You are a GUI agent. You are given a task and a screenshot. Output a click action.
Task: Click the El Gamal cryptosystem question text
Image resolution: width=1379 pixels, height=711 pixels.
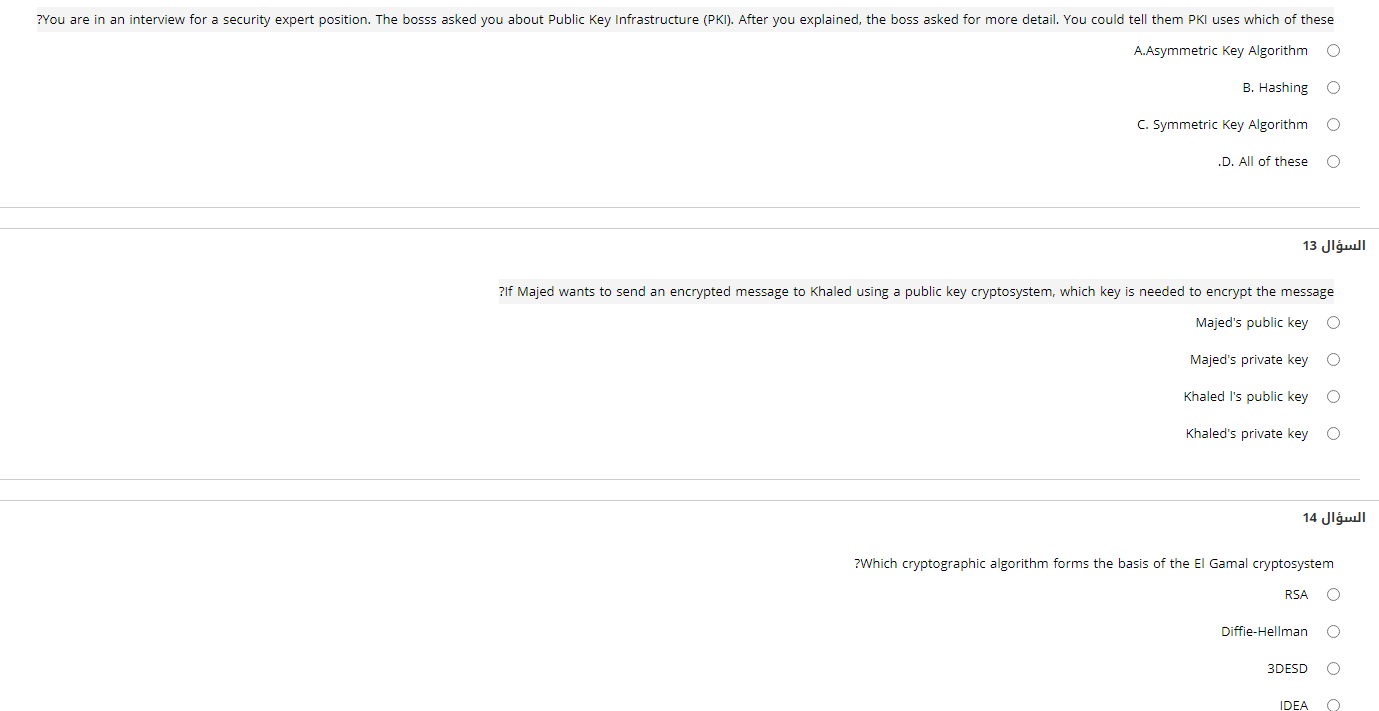[1092, 563]
